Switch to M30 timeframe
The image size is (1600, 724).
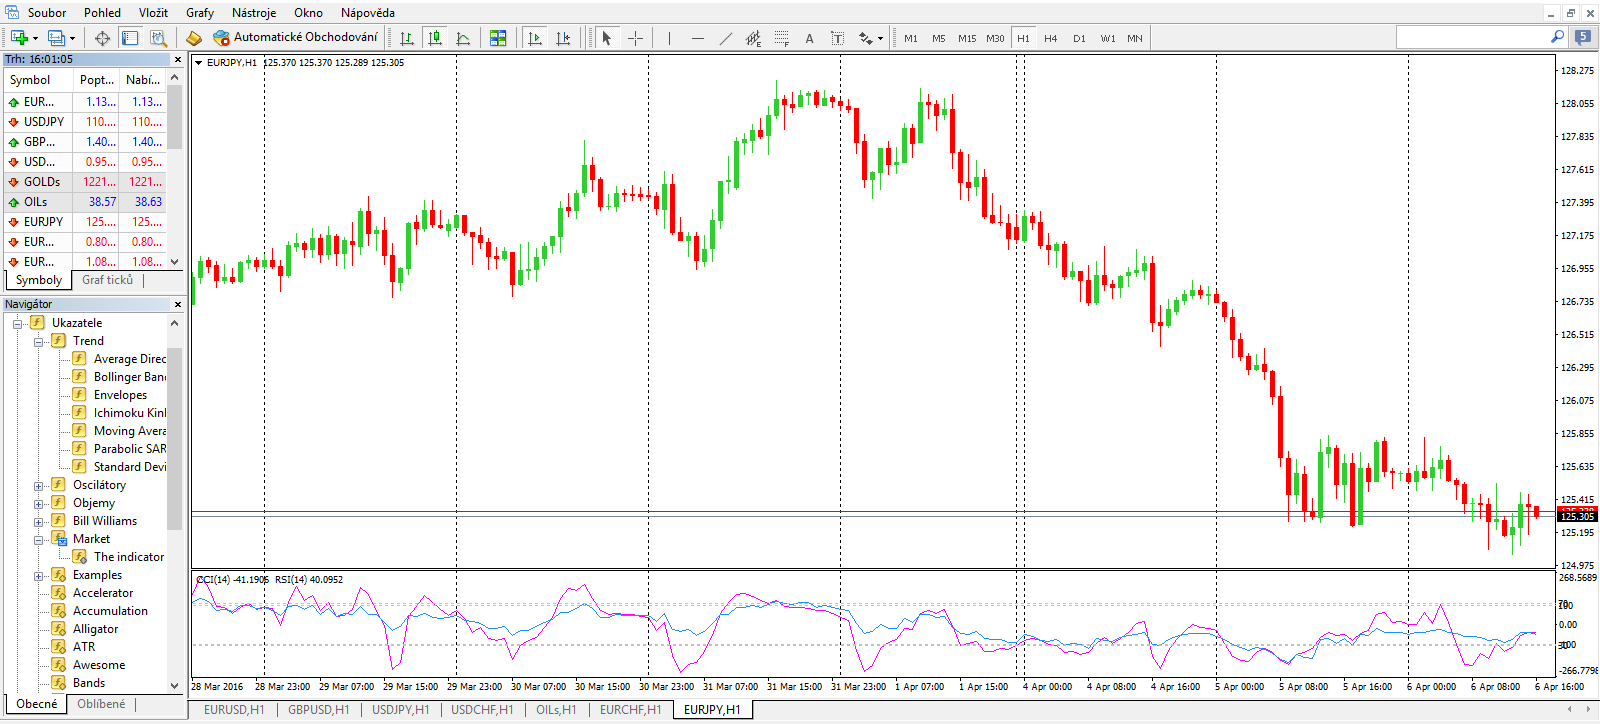(995, 38)
